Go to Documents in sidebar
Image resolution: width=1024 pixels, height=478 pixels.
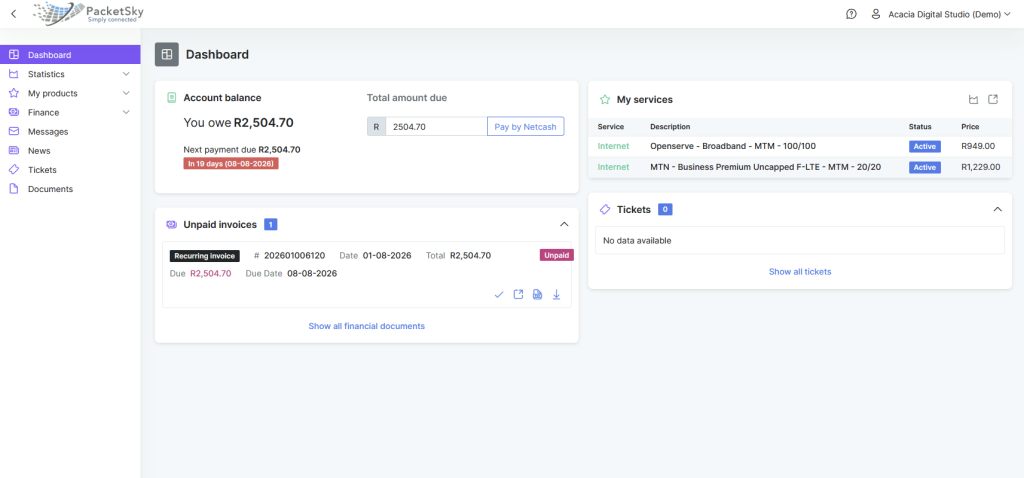pos(70,189)
